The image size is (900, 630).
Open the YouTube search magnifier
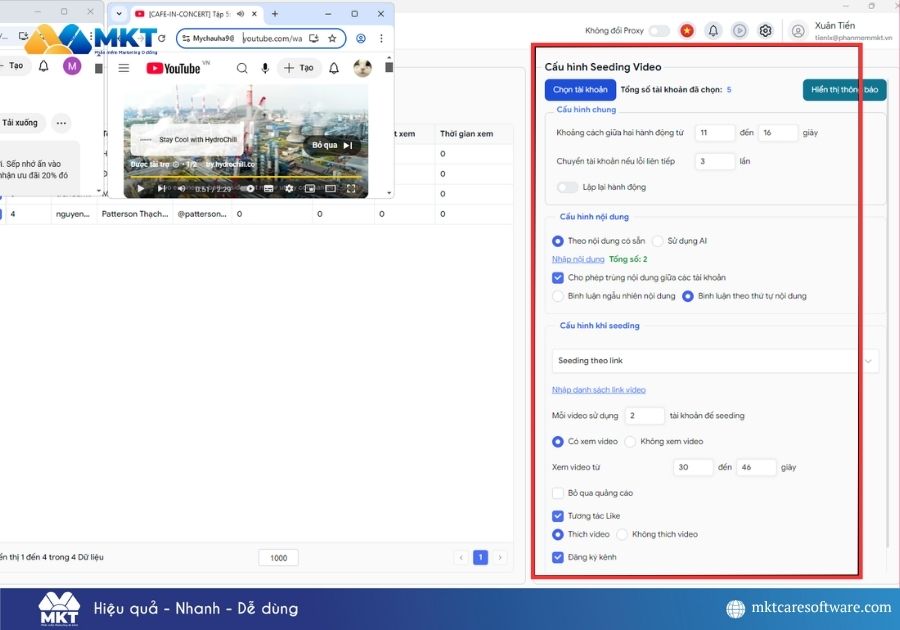tap(241, 67)
